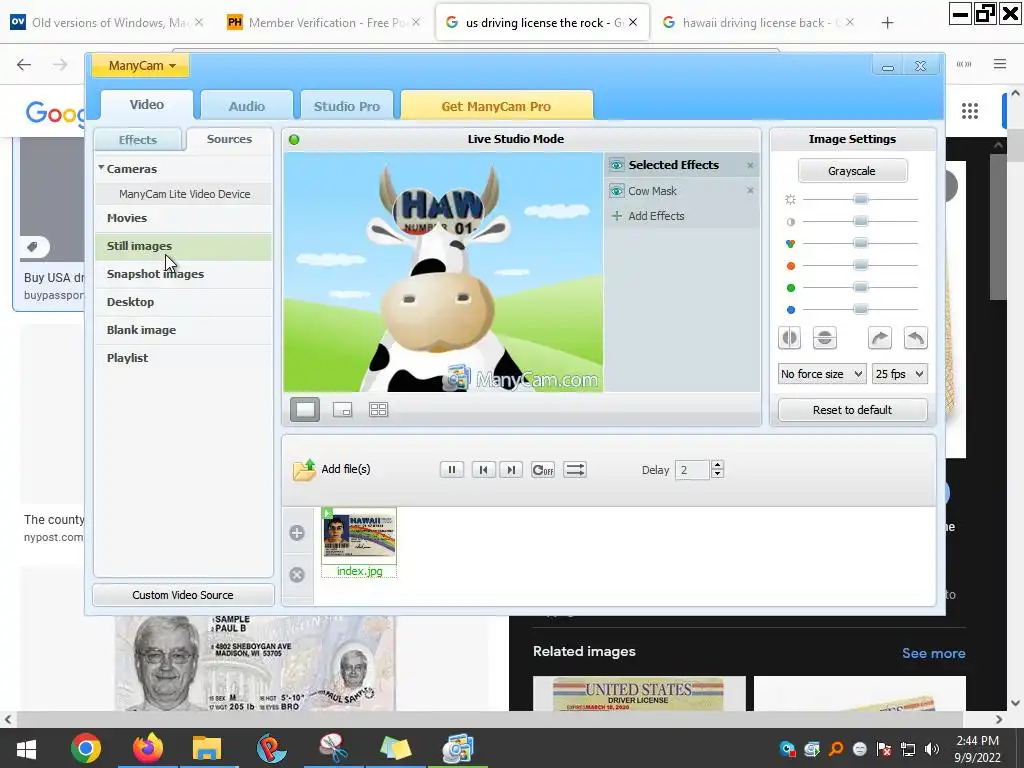
Task: Select Snapshot images source
Action: [x=184, y=274]
